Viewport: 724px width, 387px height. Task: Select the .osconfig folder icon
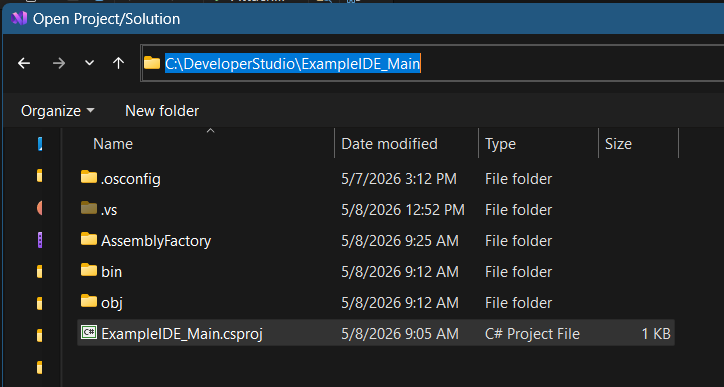(89, 177)
